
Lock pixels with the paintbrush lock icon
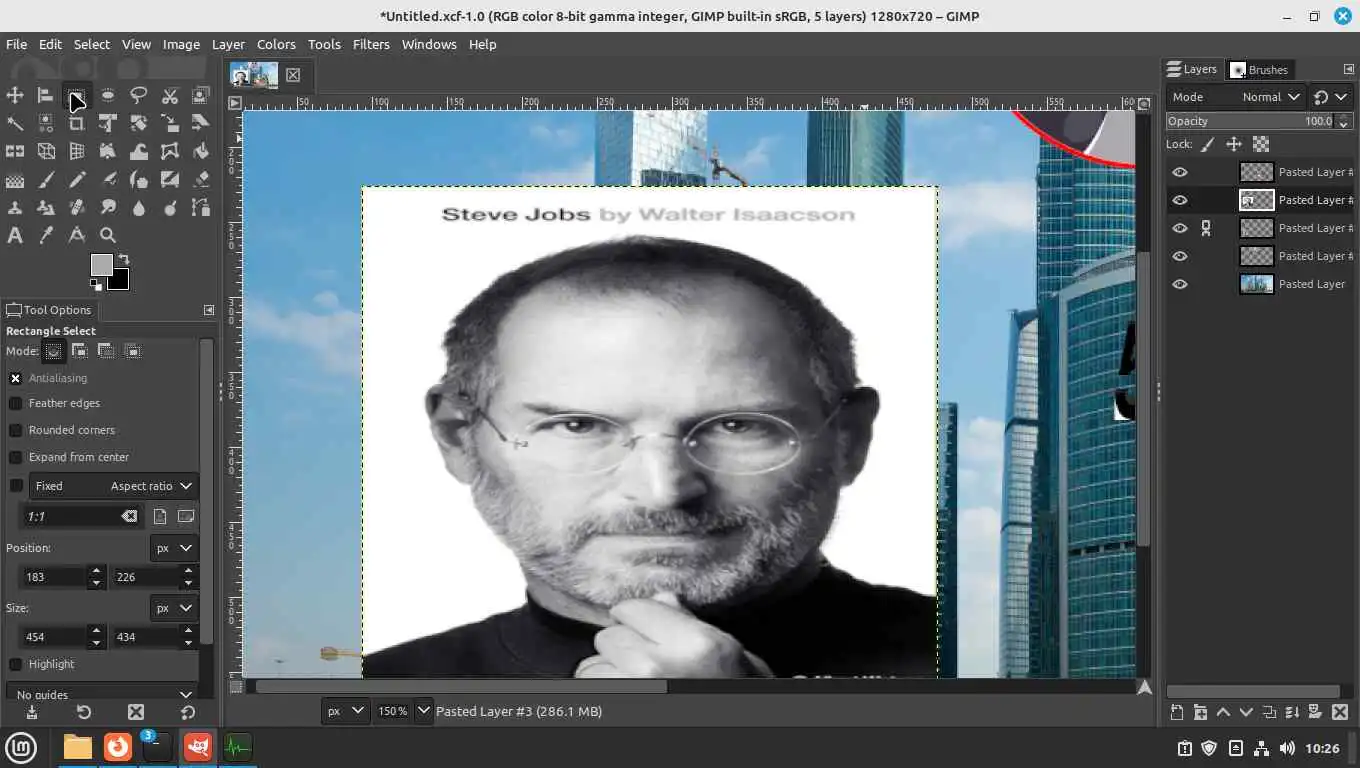[x=1208, y=144]
